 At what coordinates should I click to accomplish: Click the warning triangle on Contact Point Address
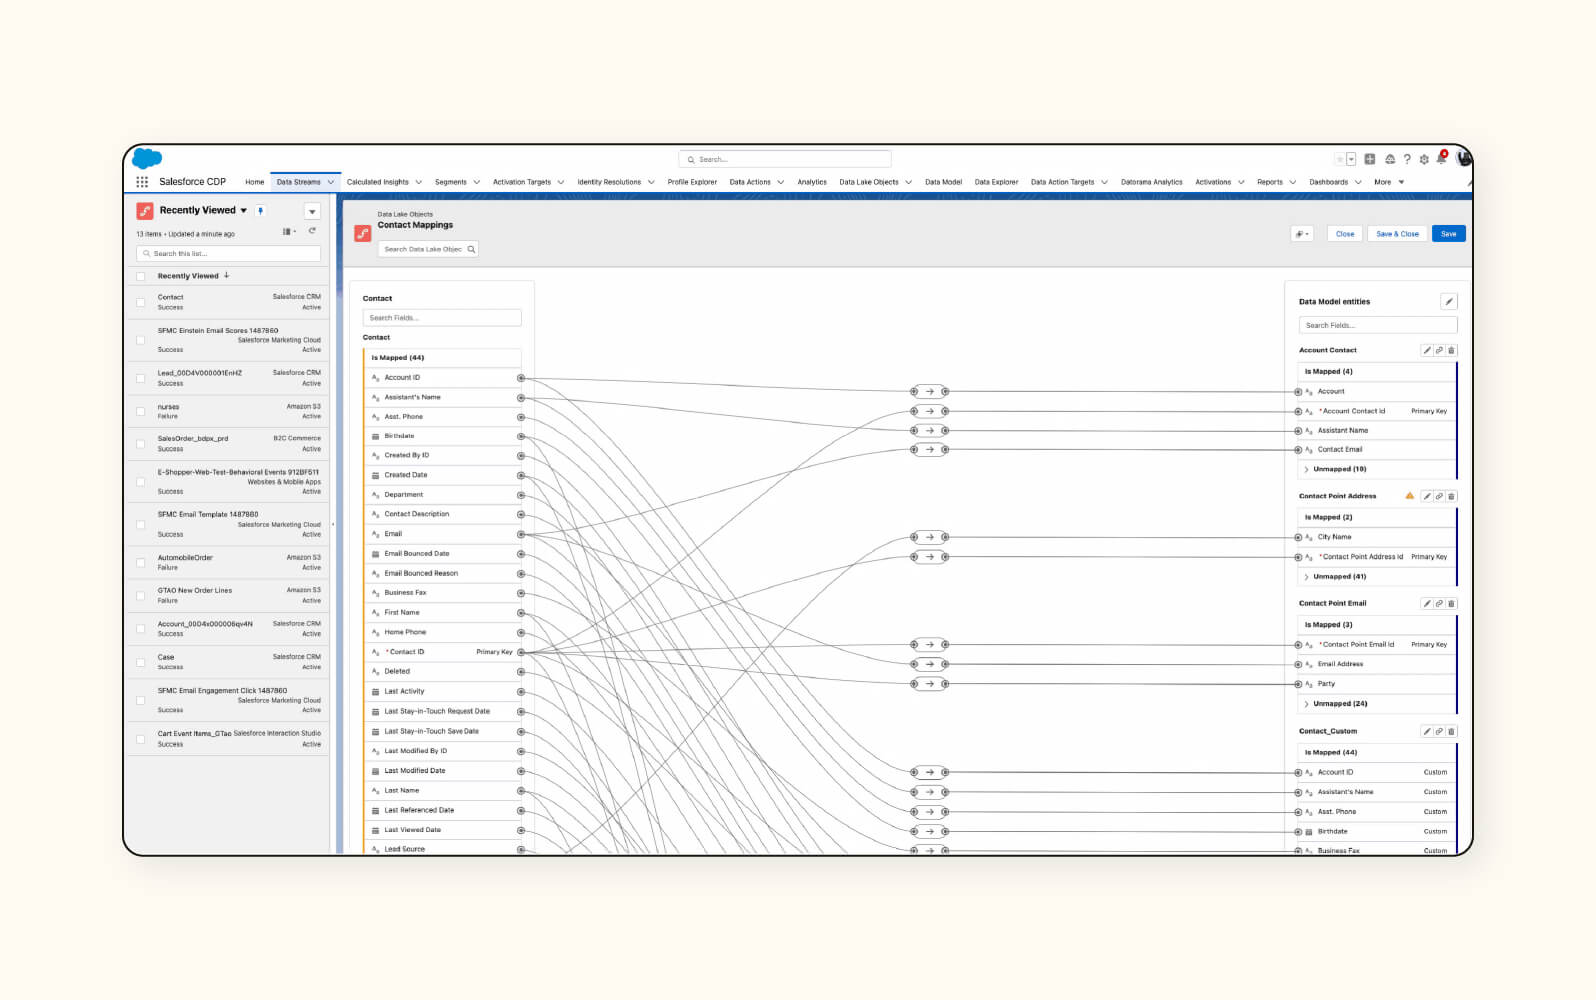[1410, 496]
